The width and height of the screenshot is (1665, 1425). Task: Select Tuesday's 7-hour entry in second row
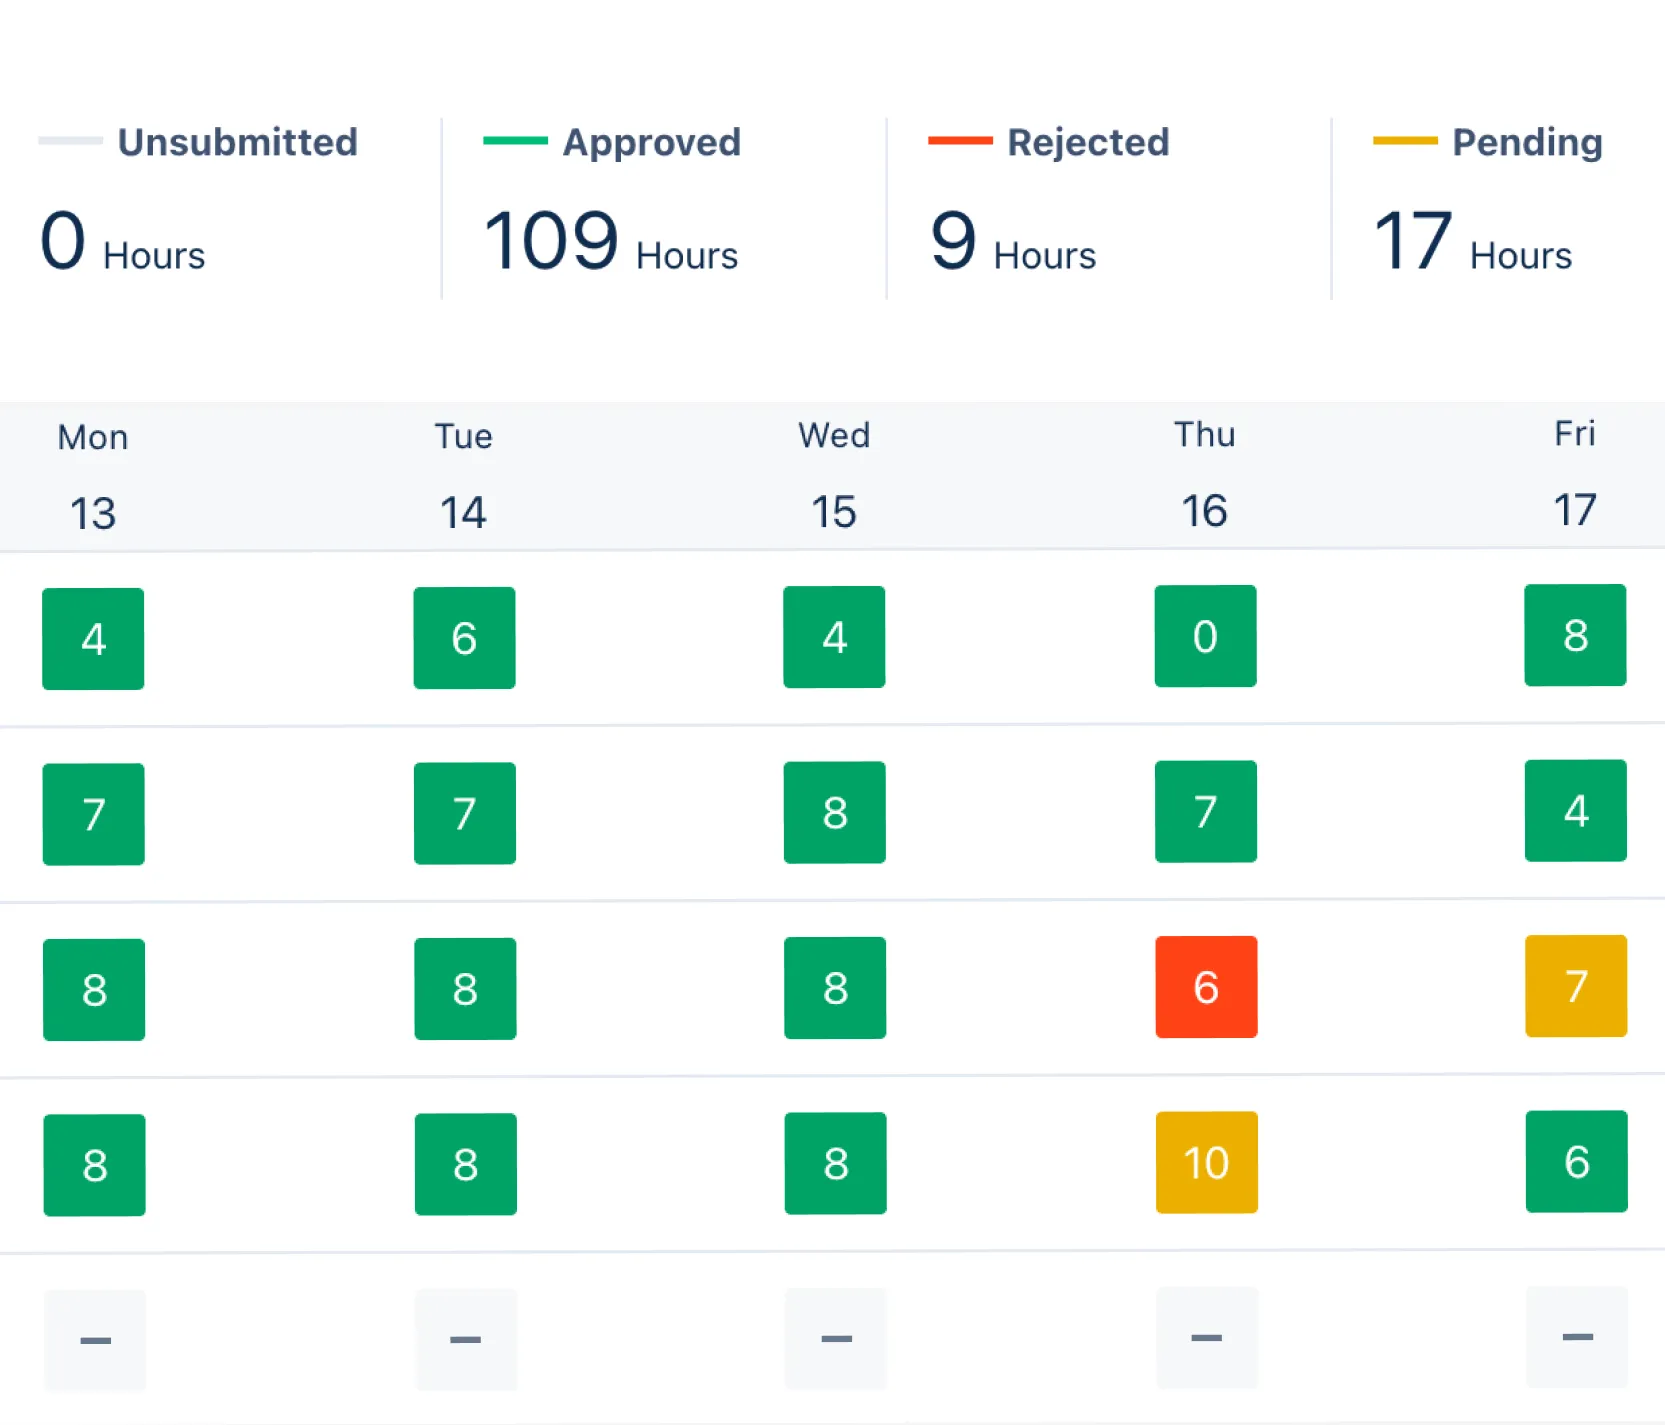[x=465, y=813]
